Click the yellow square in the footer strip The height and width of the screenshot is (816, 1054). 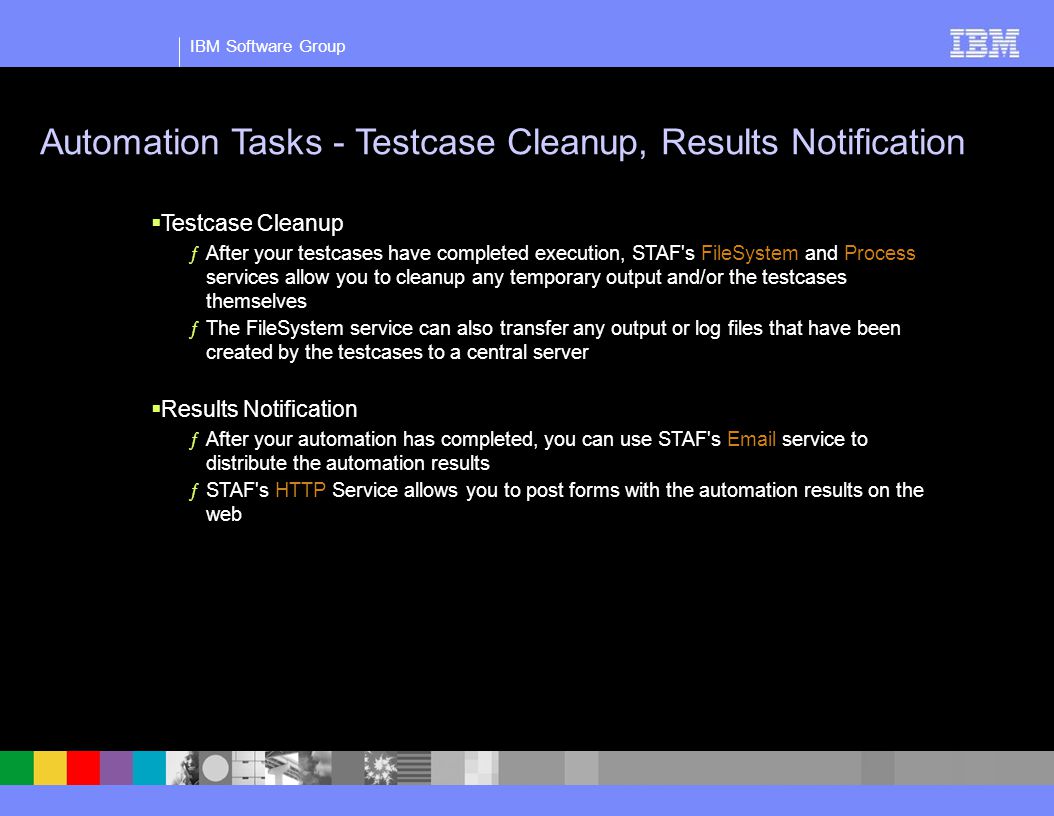point(50,768)
